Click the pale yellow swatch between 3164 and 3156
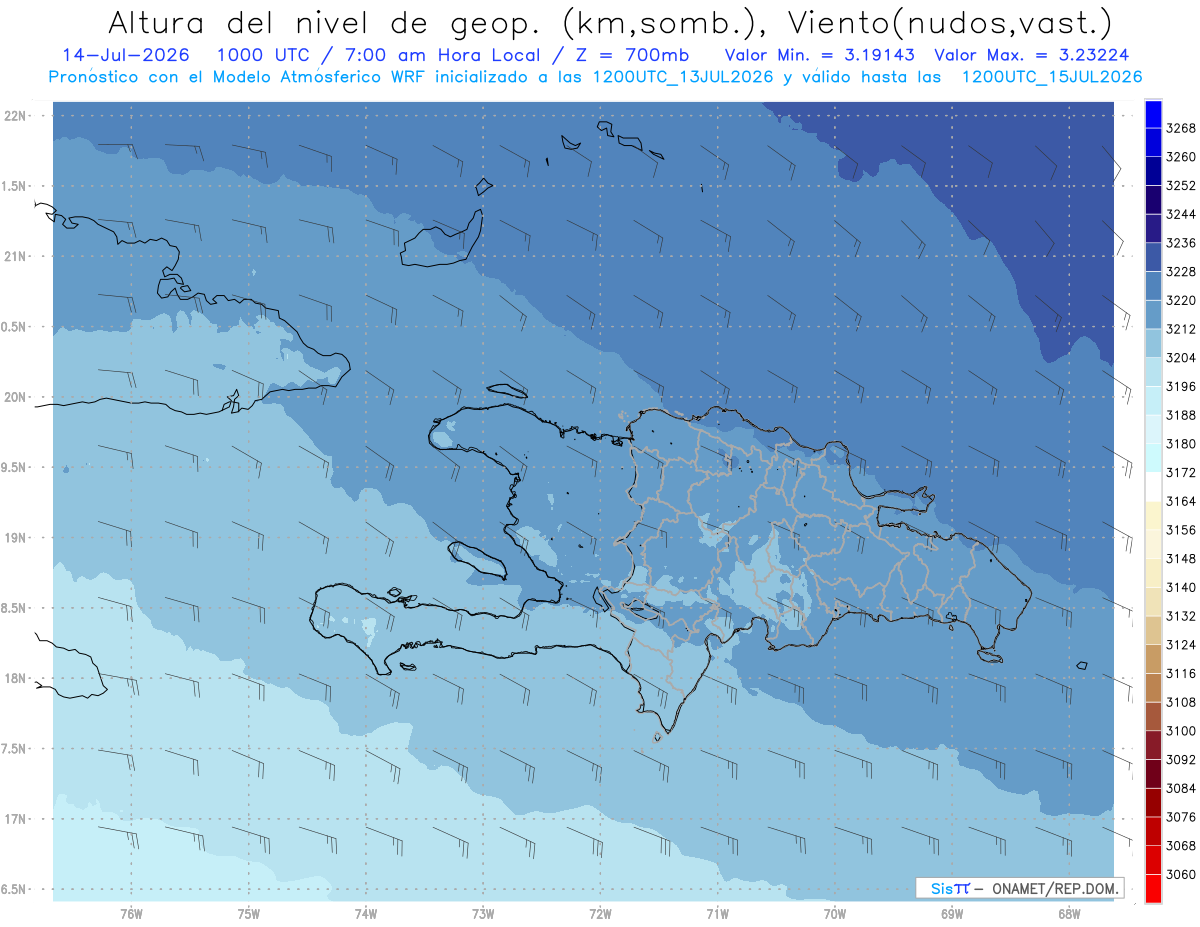Screen dimensions: 1200x927 [x=1153, y=516]
